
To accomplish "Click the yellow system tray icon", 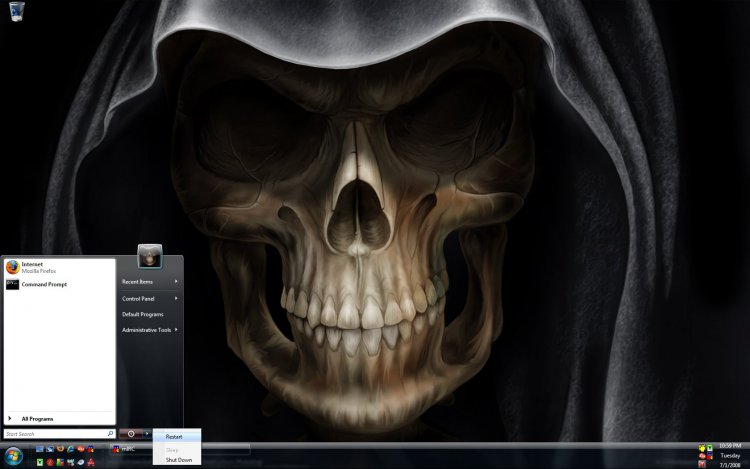I will tap(702, 448).
